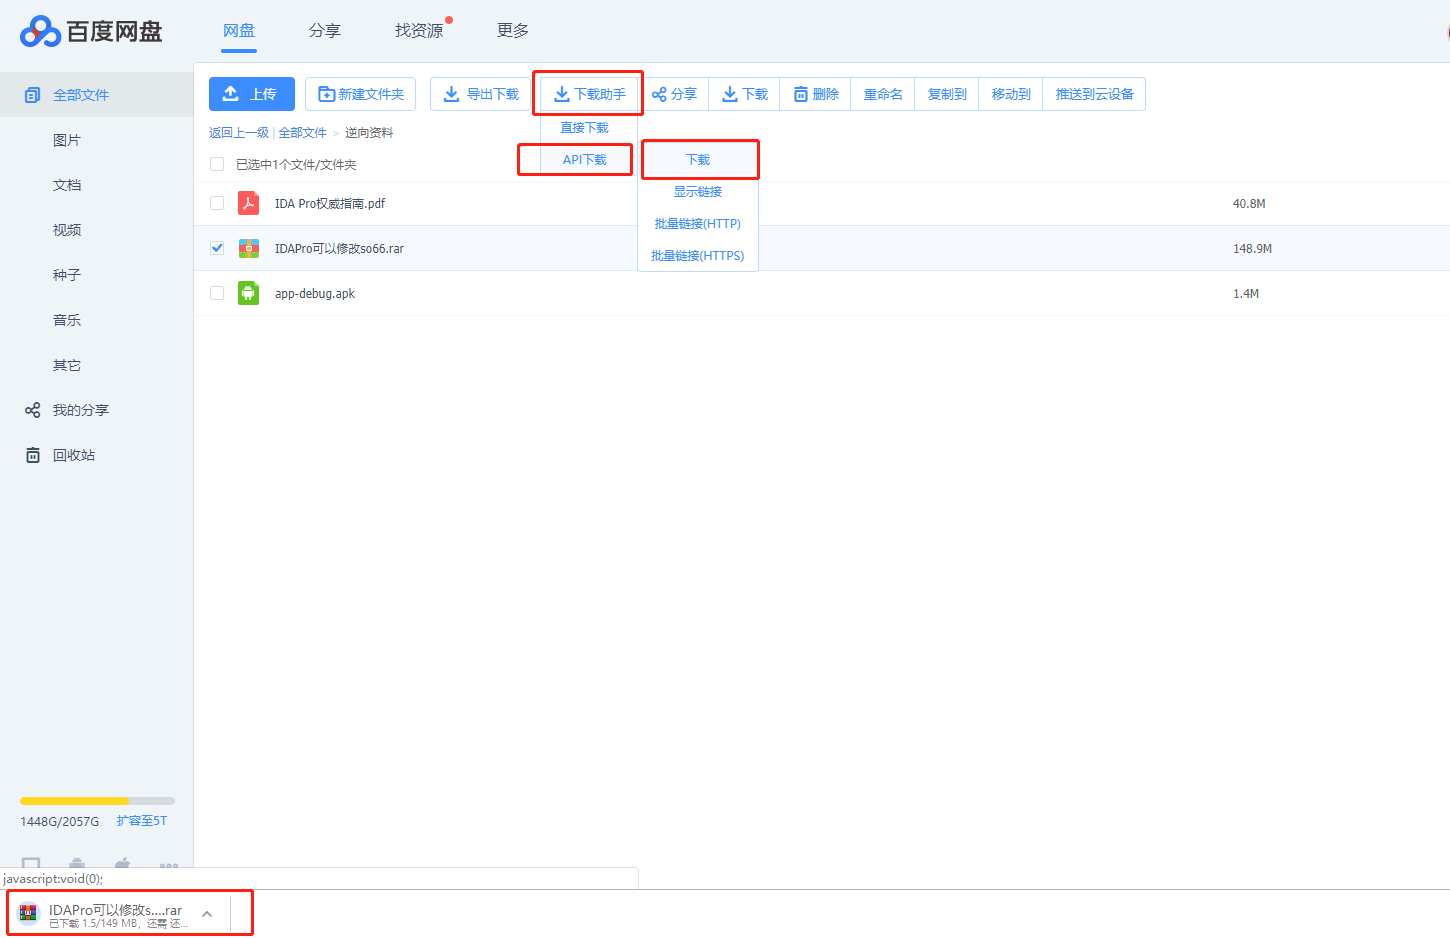The image size is (1450, 938).
Task: Click the WinRAR icon in download bar
Action: [x=28, y=913]
